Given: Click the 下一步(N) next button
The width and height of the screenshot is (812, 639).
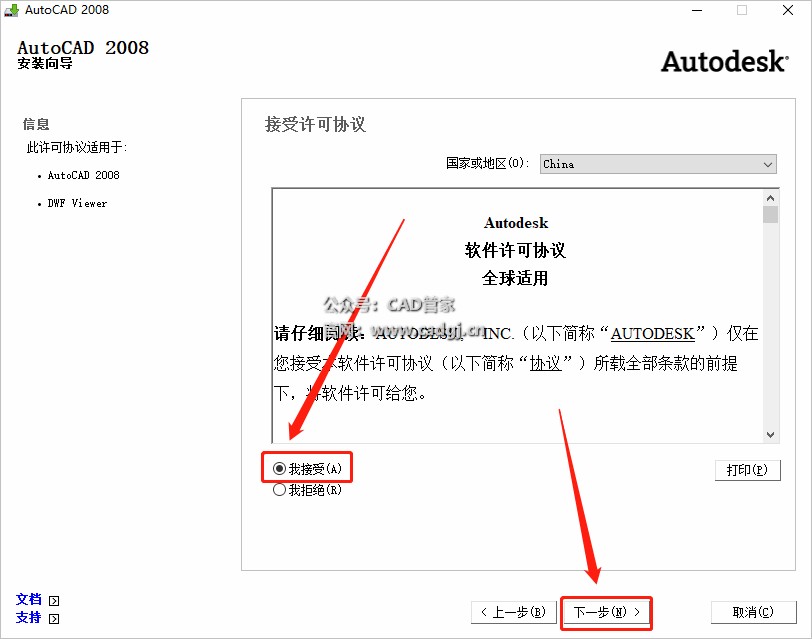Looking at the screenshot, I should click(606, 612).
